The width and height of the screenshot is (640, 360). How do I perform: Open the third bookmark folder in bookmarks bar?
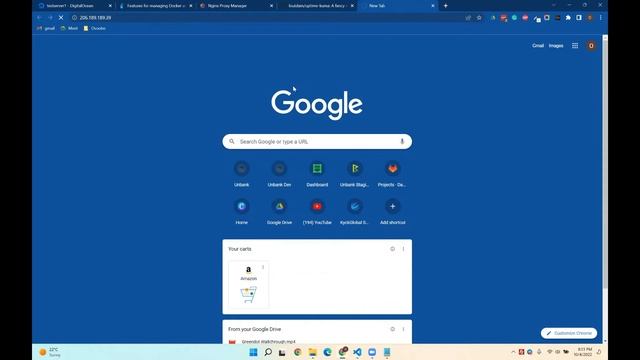coord(94,28)
